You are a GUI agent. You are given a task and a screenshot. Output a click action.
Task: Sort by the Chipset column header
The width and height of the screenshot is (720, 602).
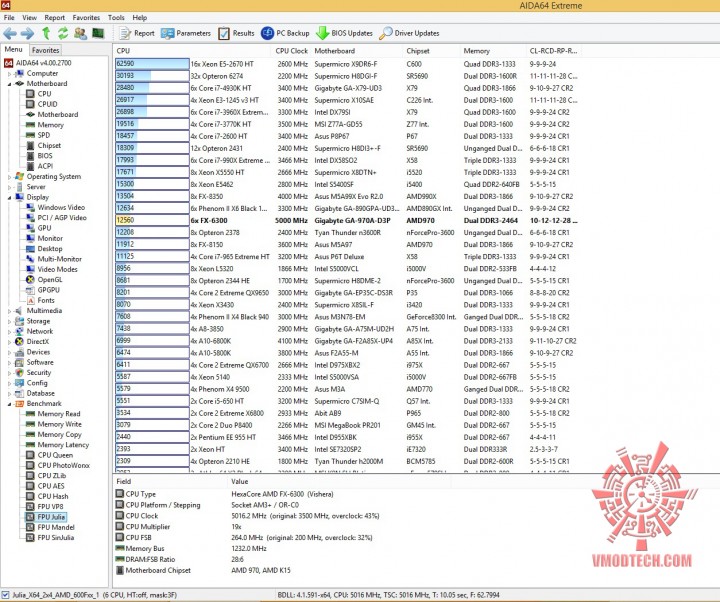[431, 51]
